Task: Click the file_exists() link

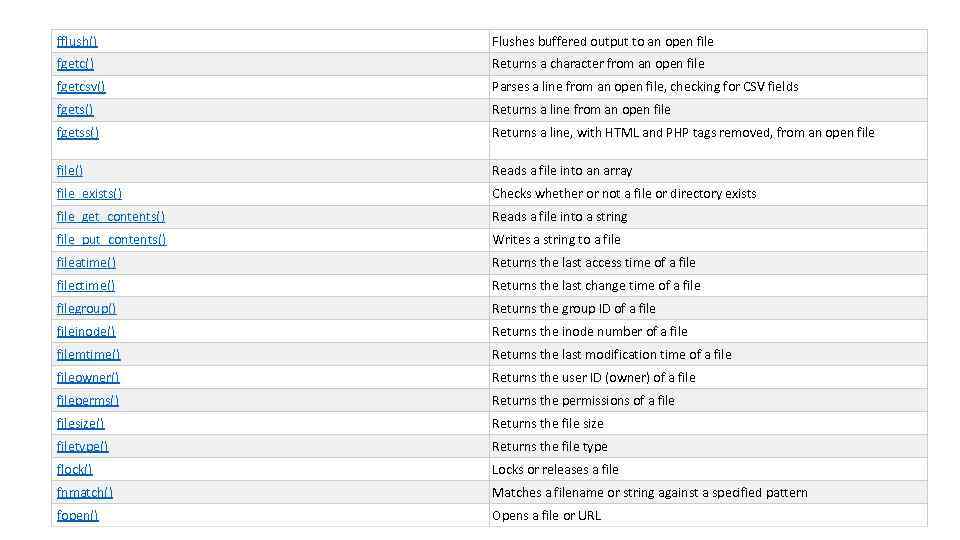Action: pos(89,194)
